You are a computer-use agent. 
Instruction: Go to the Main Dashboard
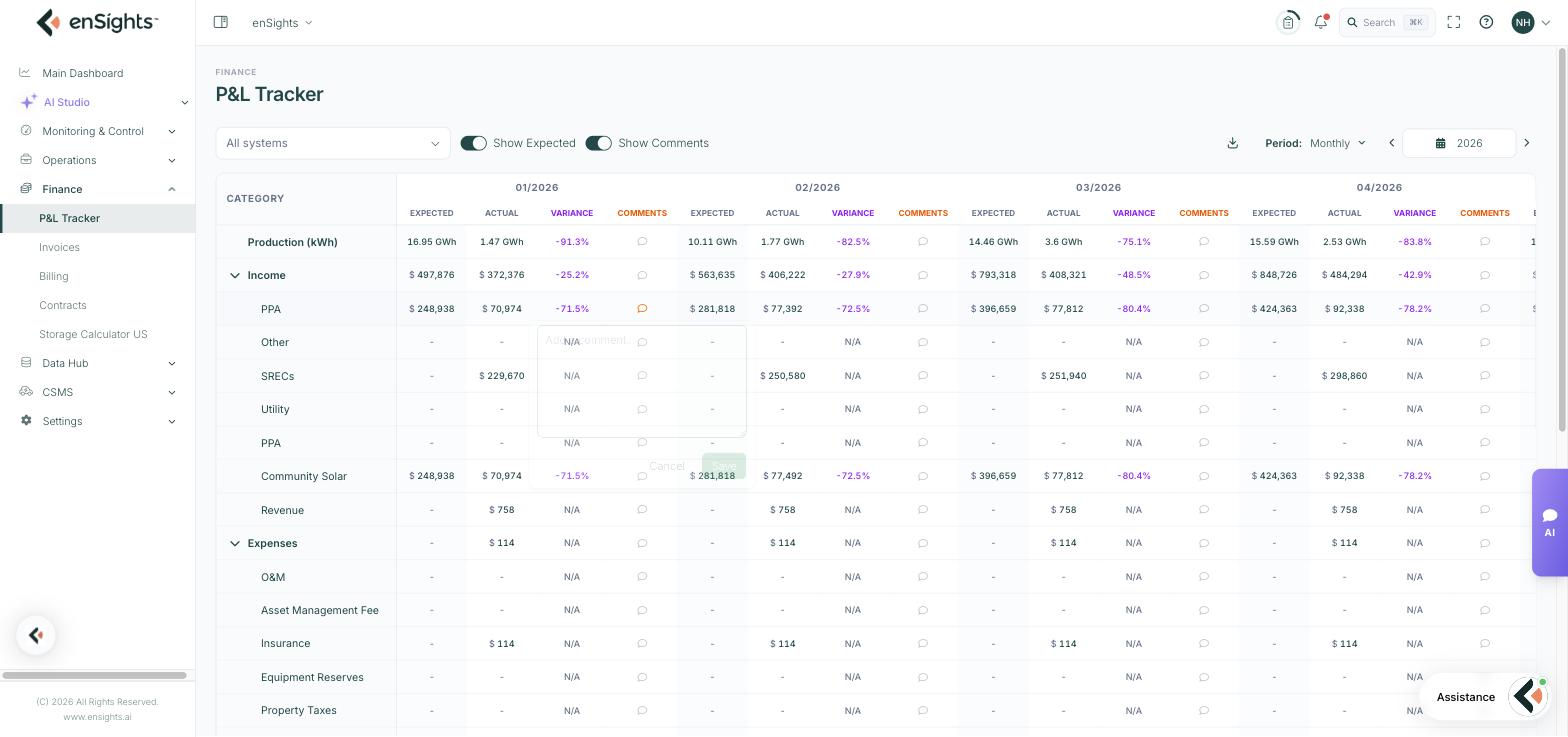pyautogui.click(x=83, y=73)
